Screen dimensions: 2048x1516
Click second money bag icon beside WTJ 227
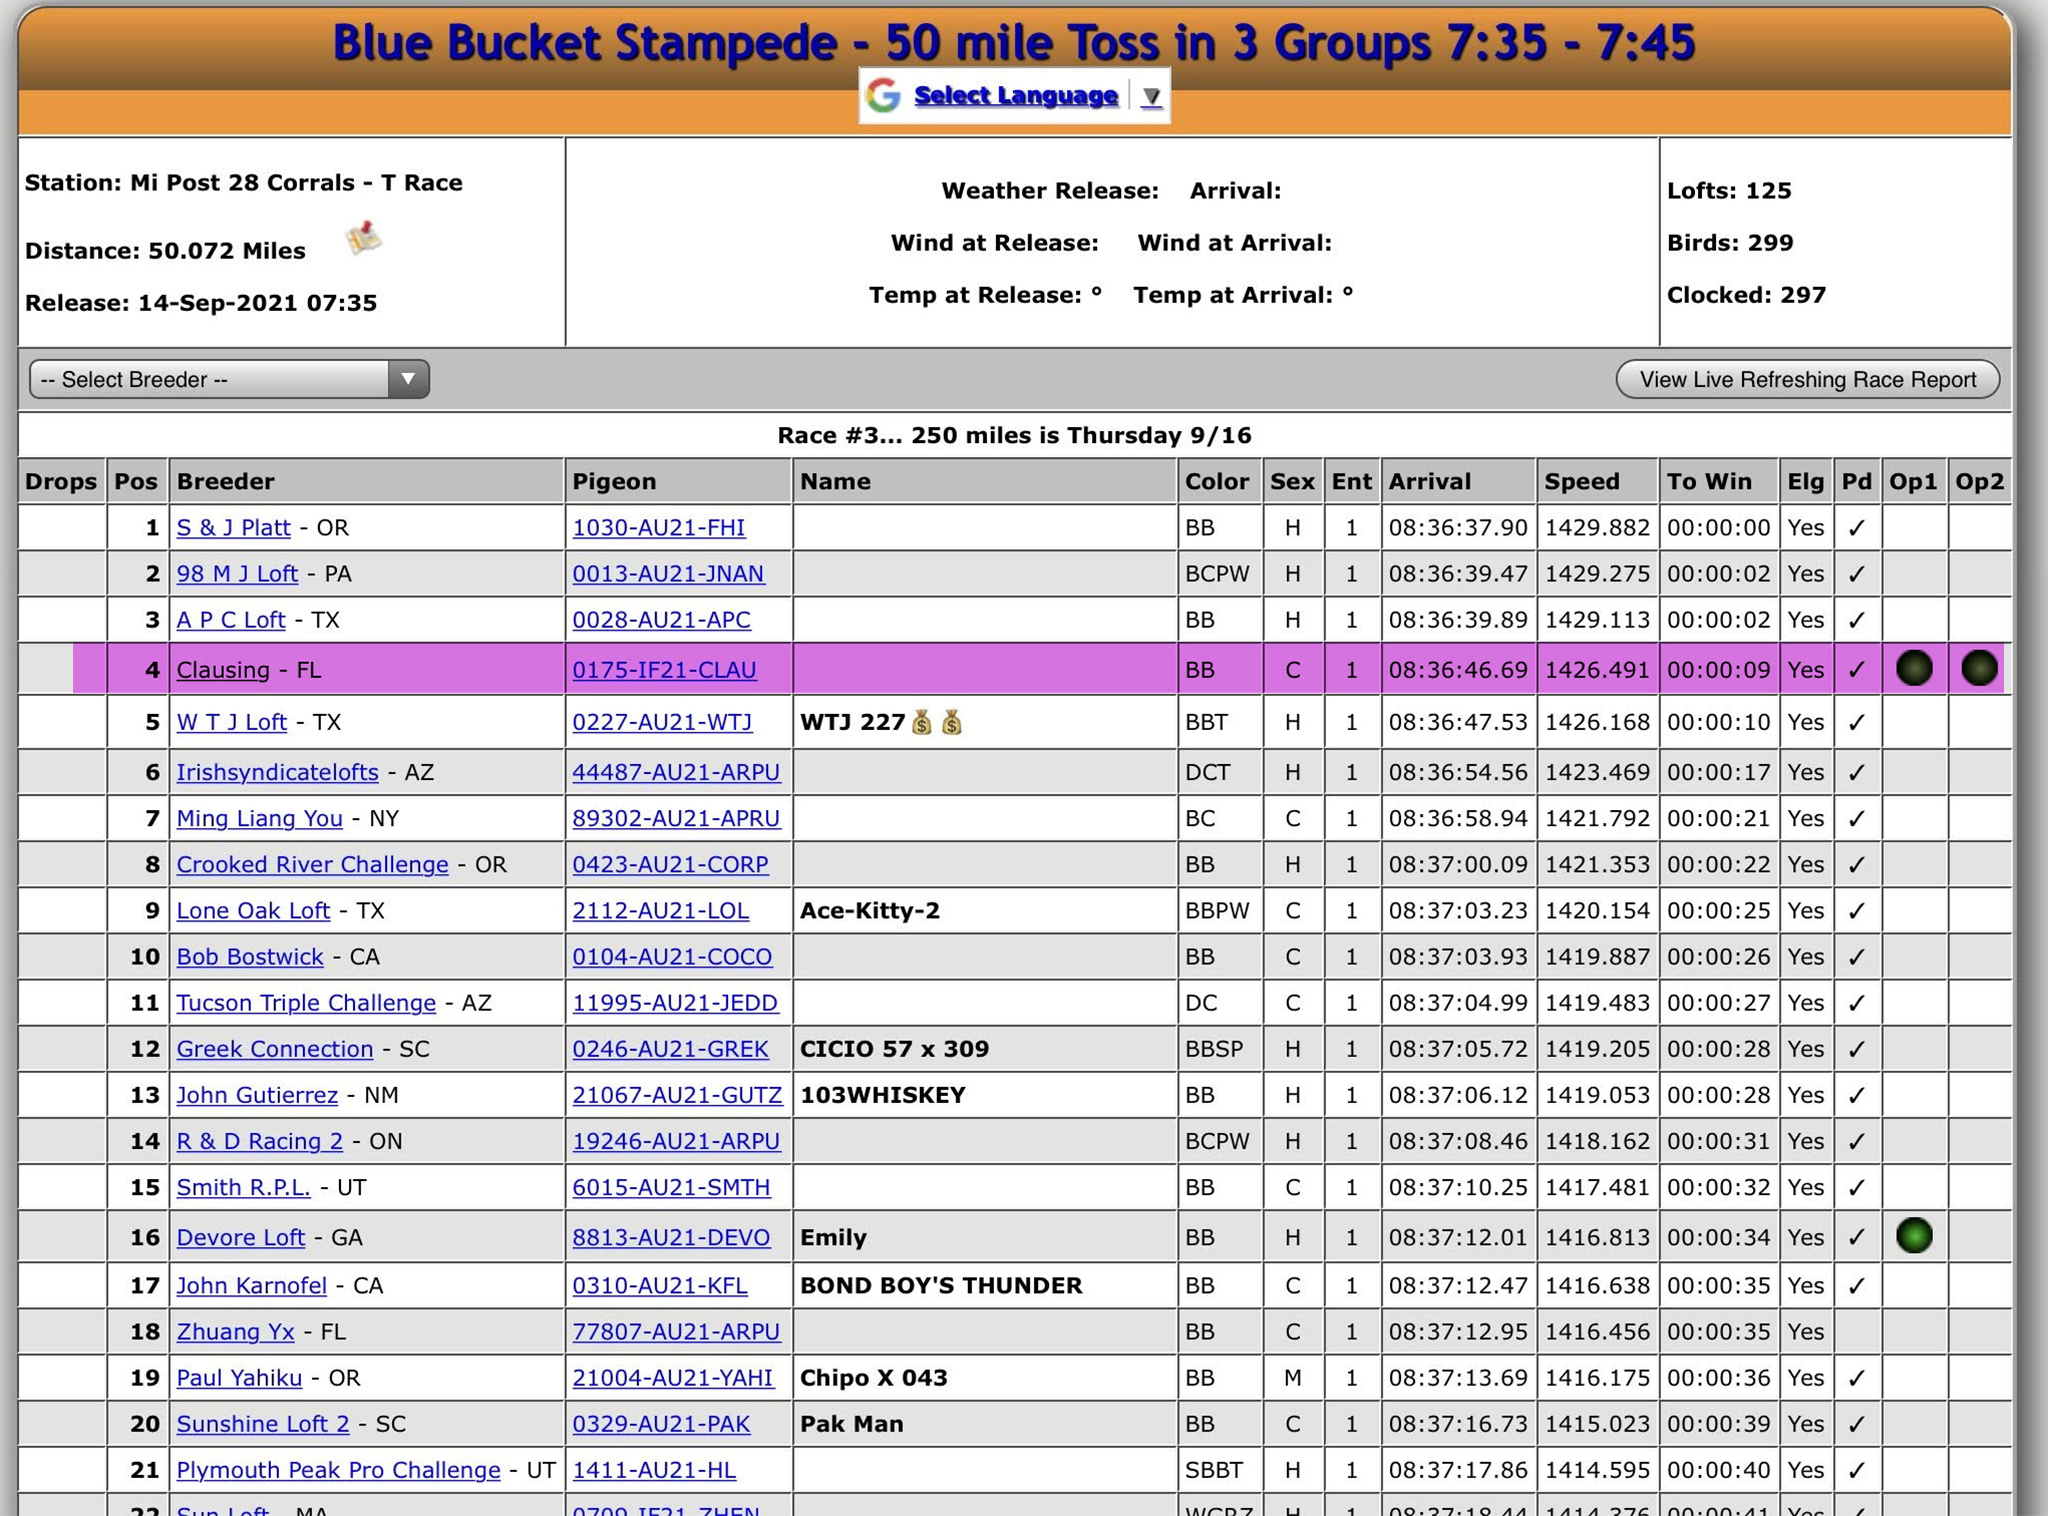coord(952,722)
